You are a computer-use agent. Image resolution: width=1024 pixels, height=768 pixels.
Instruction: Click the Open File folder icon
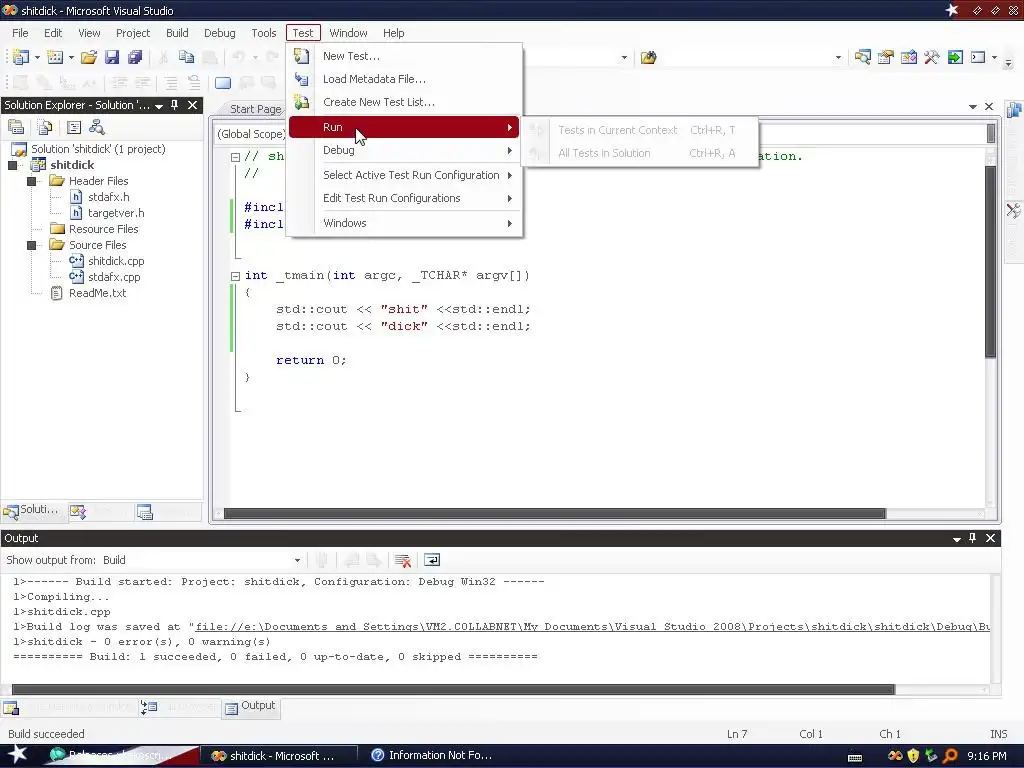click(x=89, y=57)
